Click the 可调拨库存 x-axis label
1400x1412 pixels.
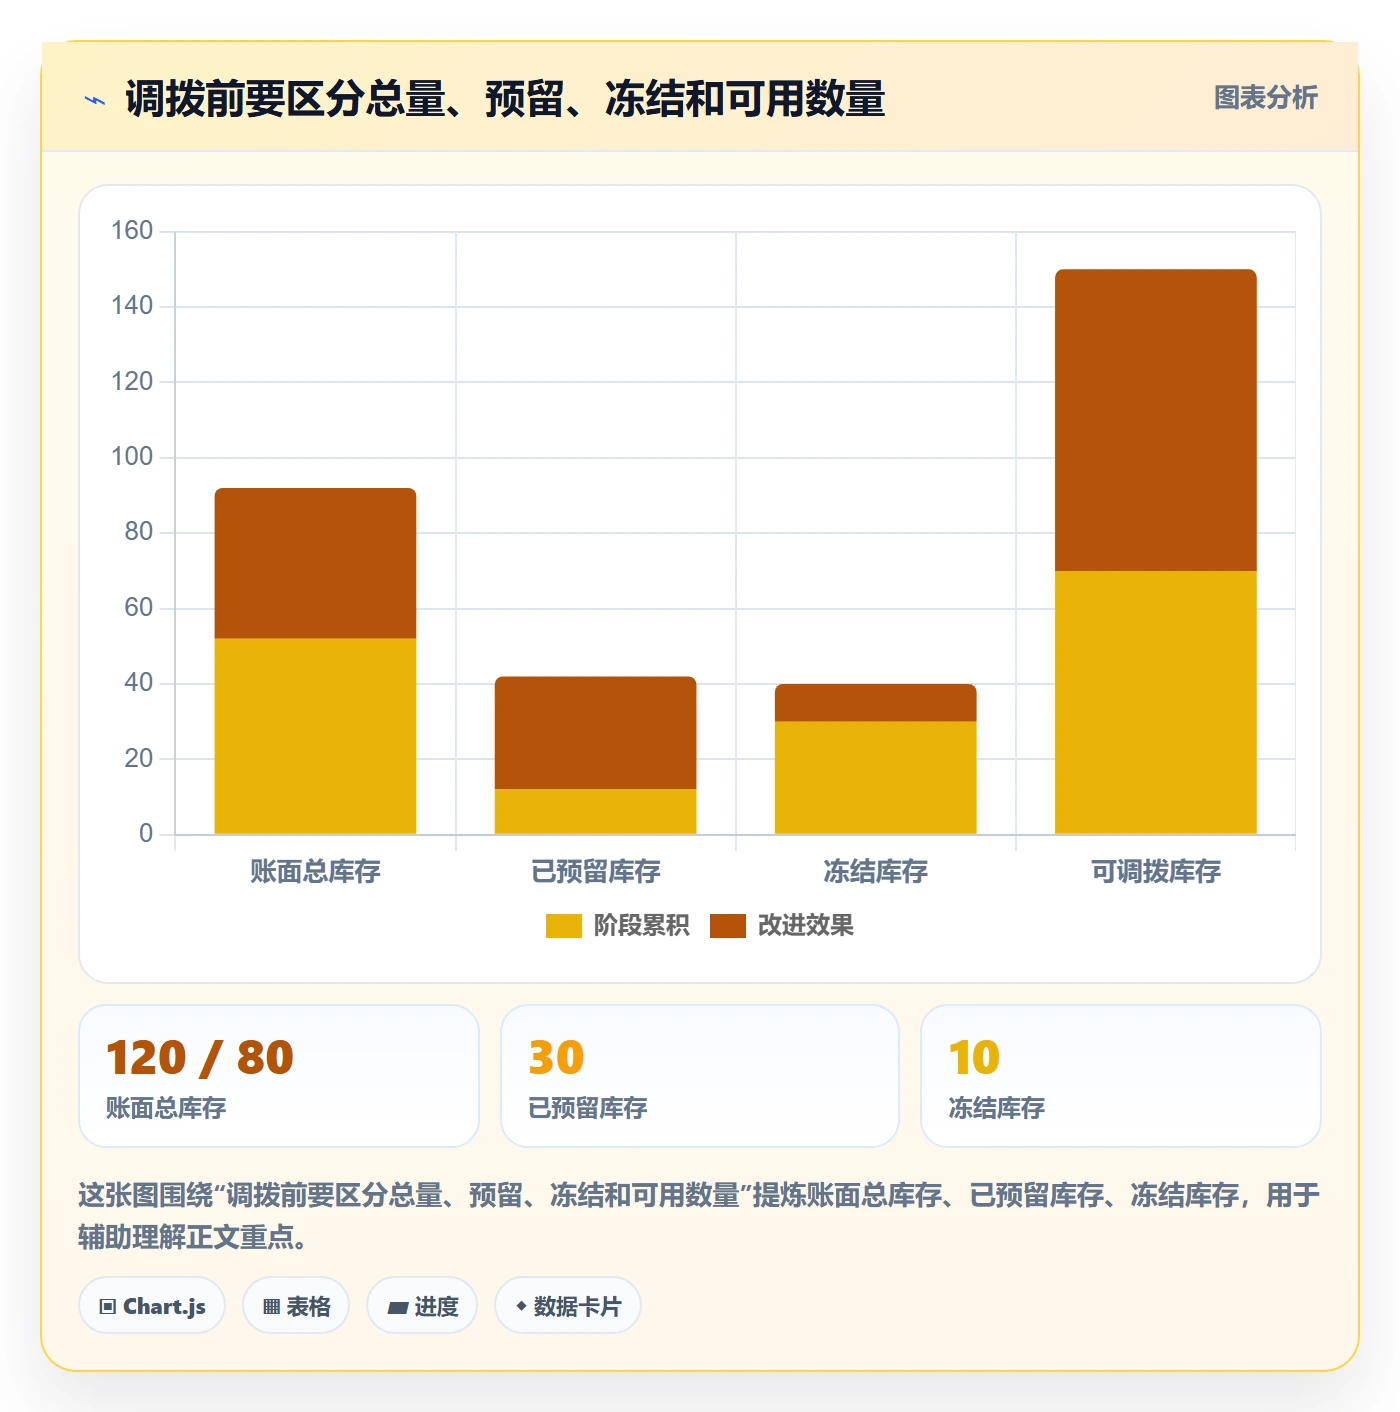click(x=1155, y=871)
